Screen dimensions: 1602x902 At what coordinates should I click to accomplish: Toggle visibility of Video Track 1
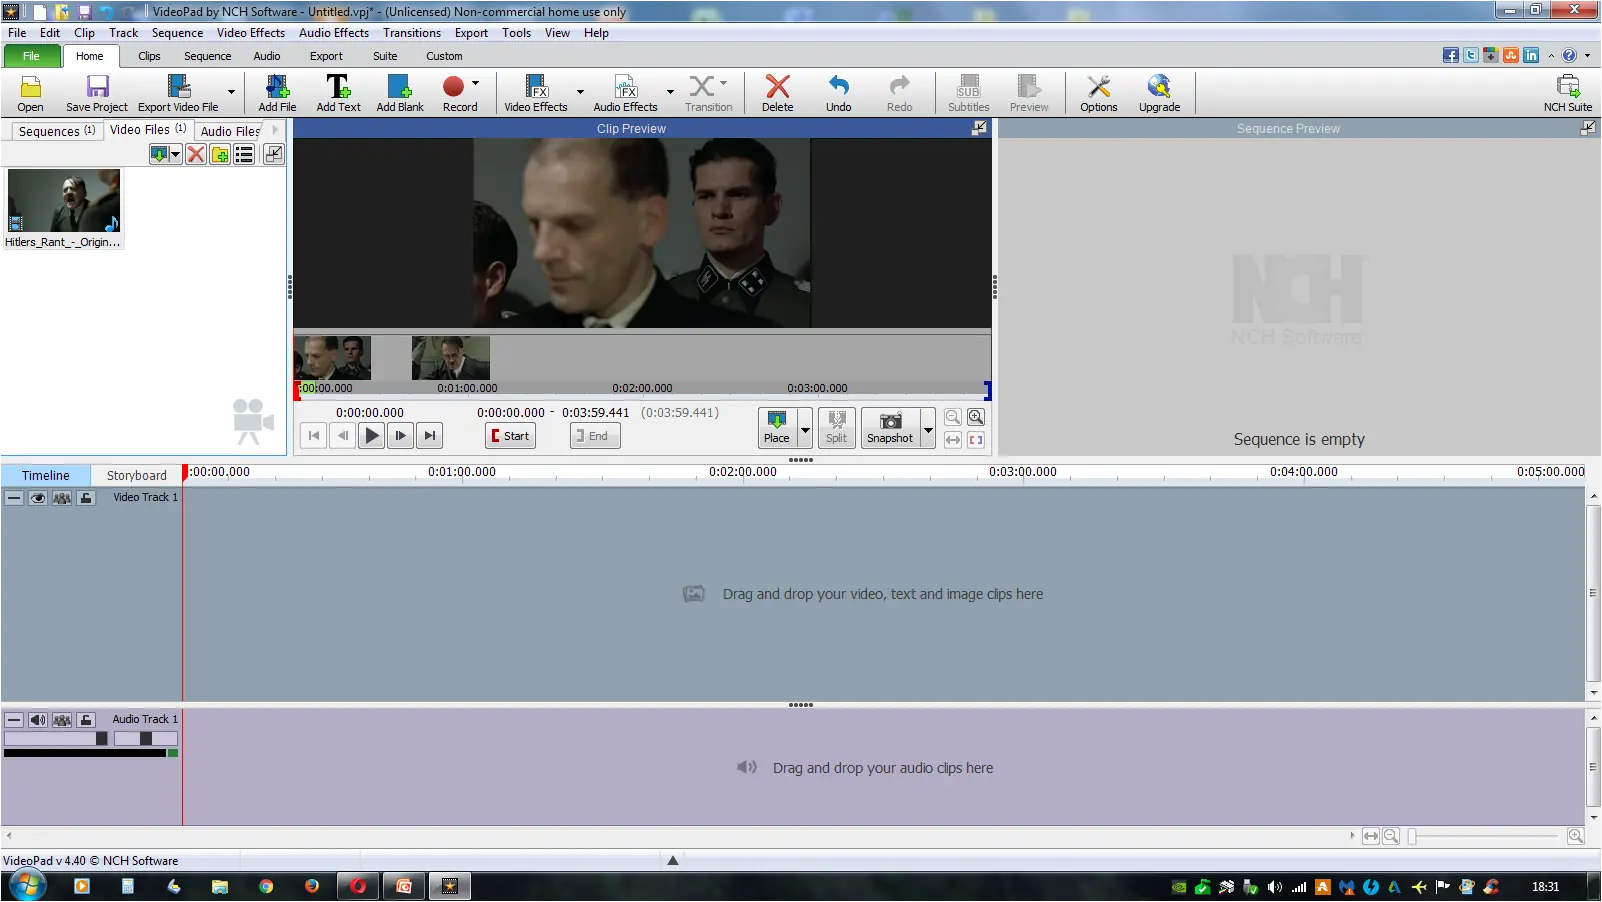[38, 497]
